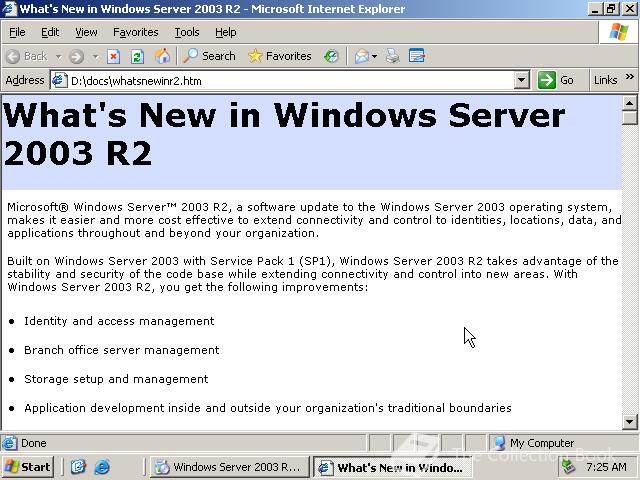This screenshot has height=480, width=640.
Task: Click the vertical scrollbar thumb
Action: tap(630, 118)
